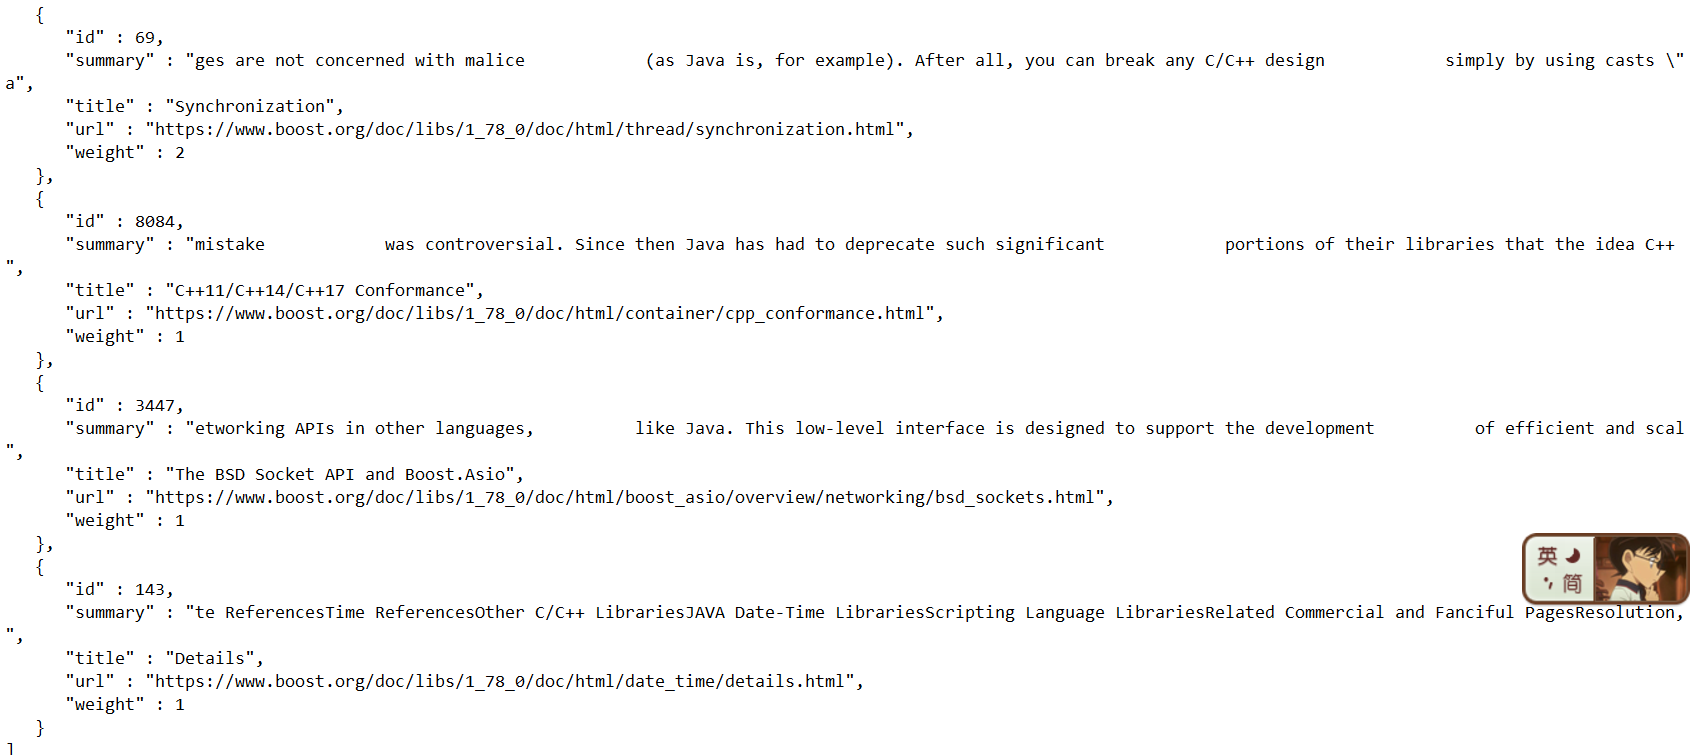Click the weight value 2

tap(180, 152)
